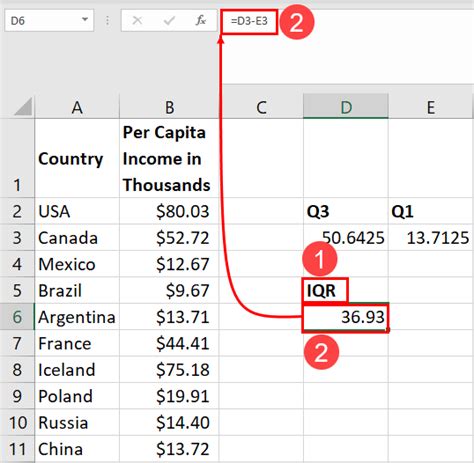This screenshot has width=474, height=463.
Task: Click the IQR result cell 36.93
Action: 346,317
